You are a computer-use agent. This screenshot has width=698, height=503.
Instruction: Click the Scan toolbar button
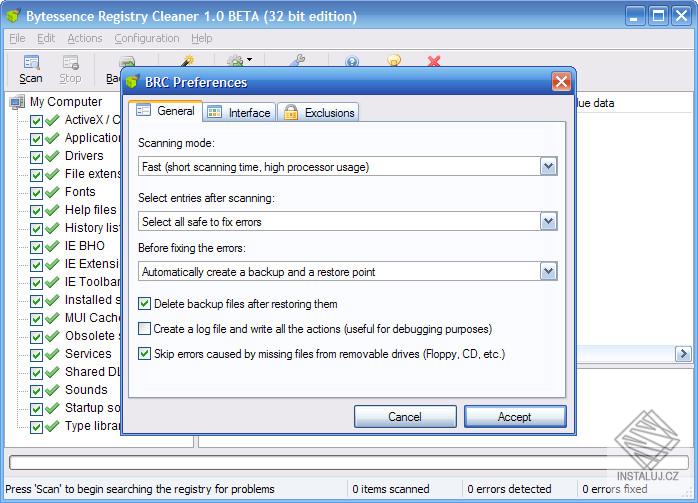31,69
